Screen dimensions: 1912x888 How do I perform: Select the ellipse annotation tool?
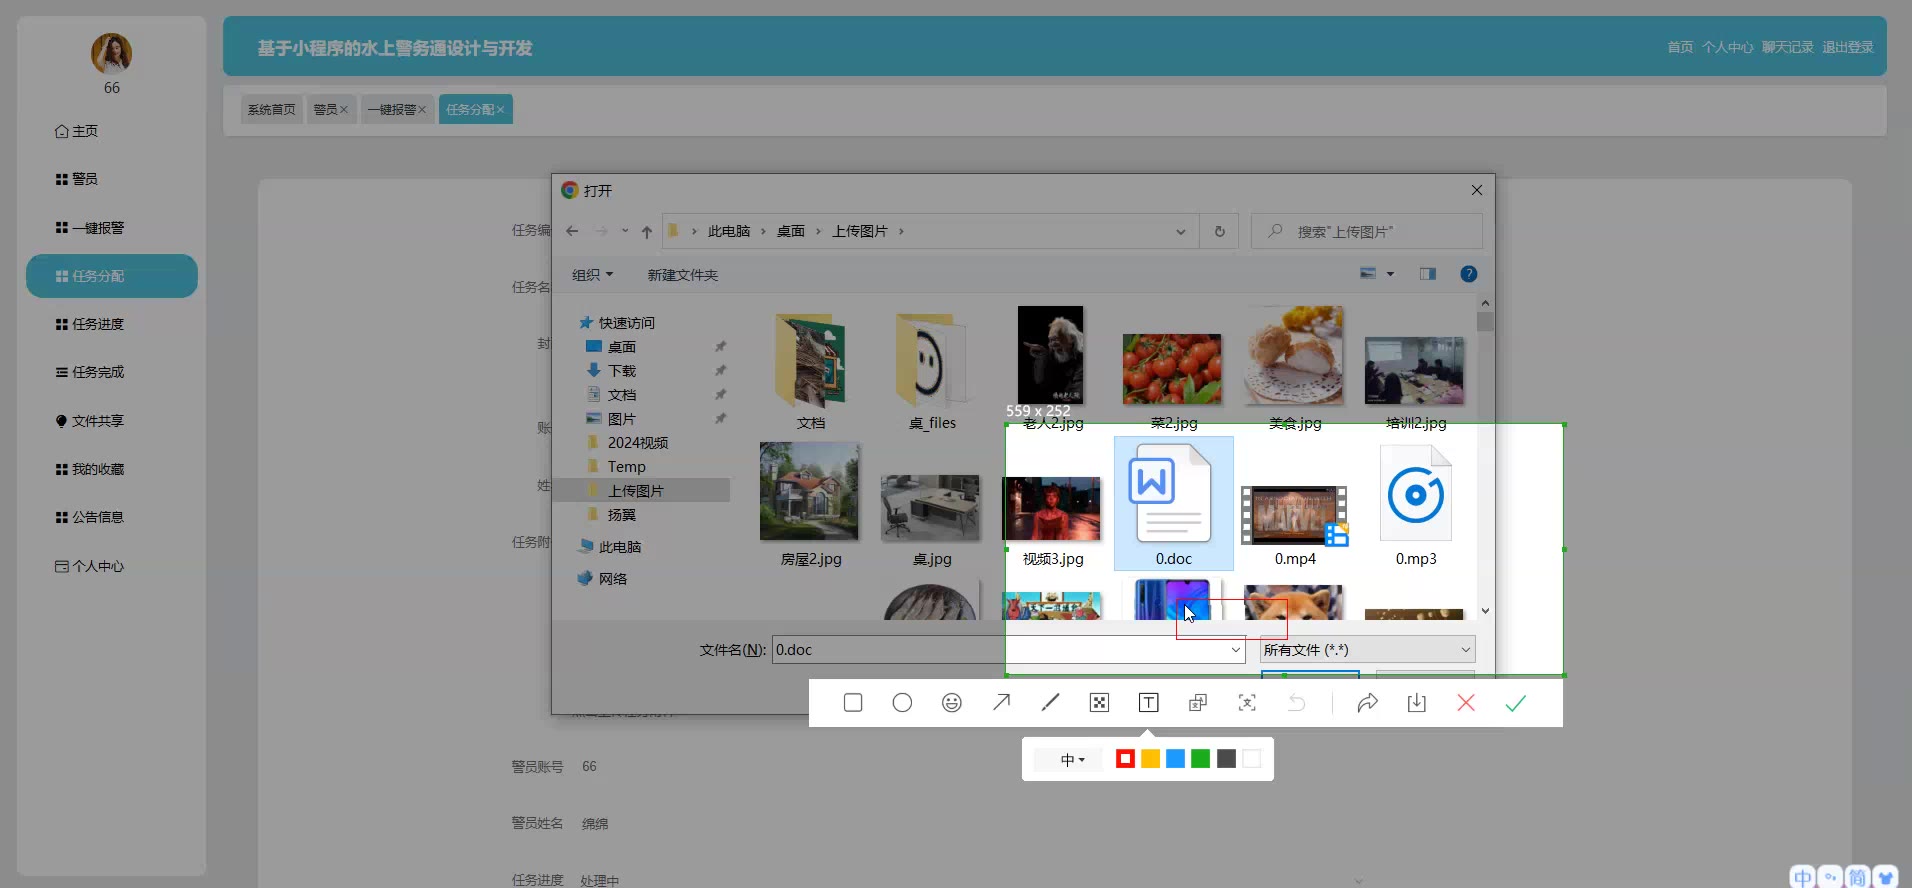pos(902,703)
